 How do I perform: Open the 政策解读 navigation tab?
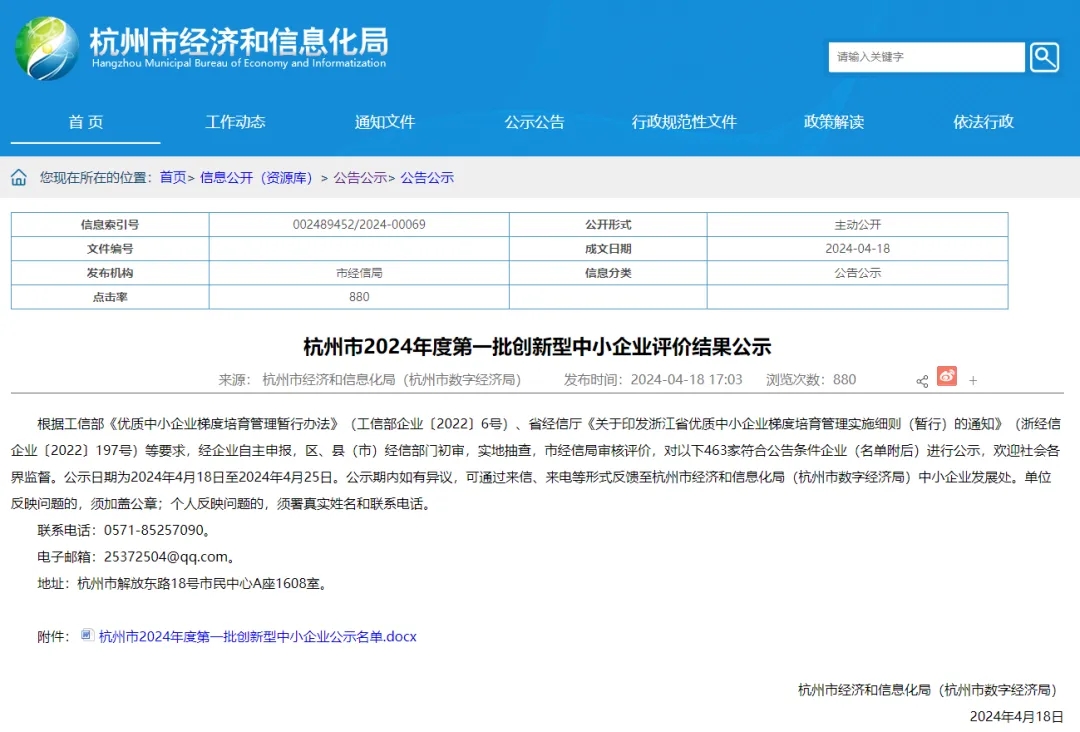click(x=834, y=122)
